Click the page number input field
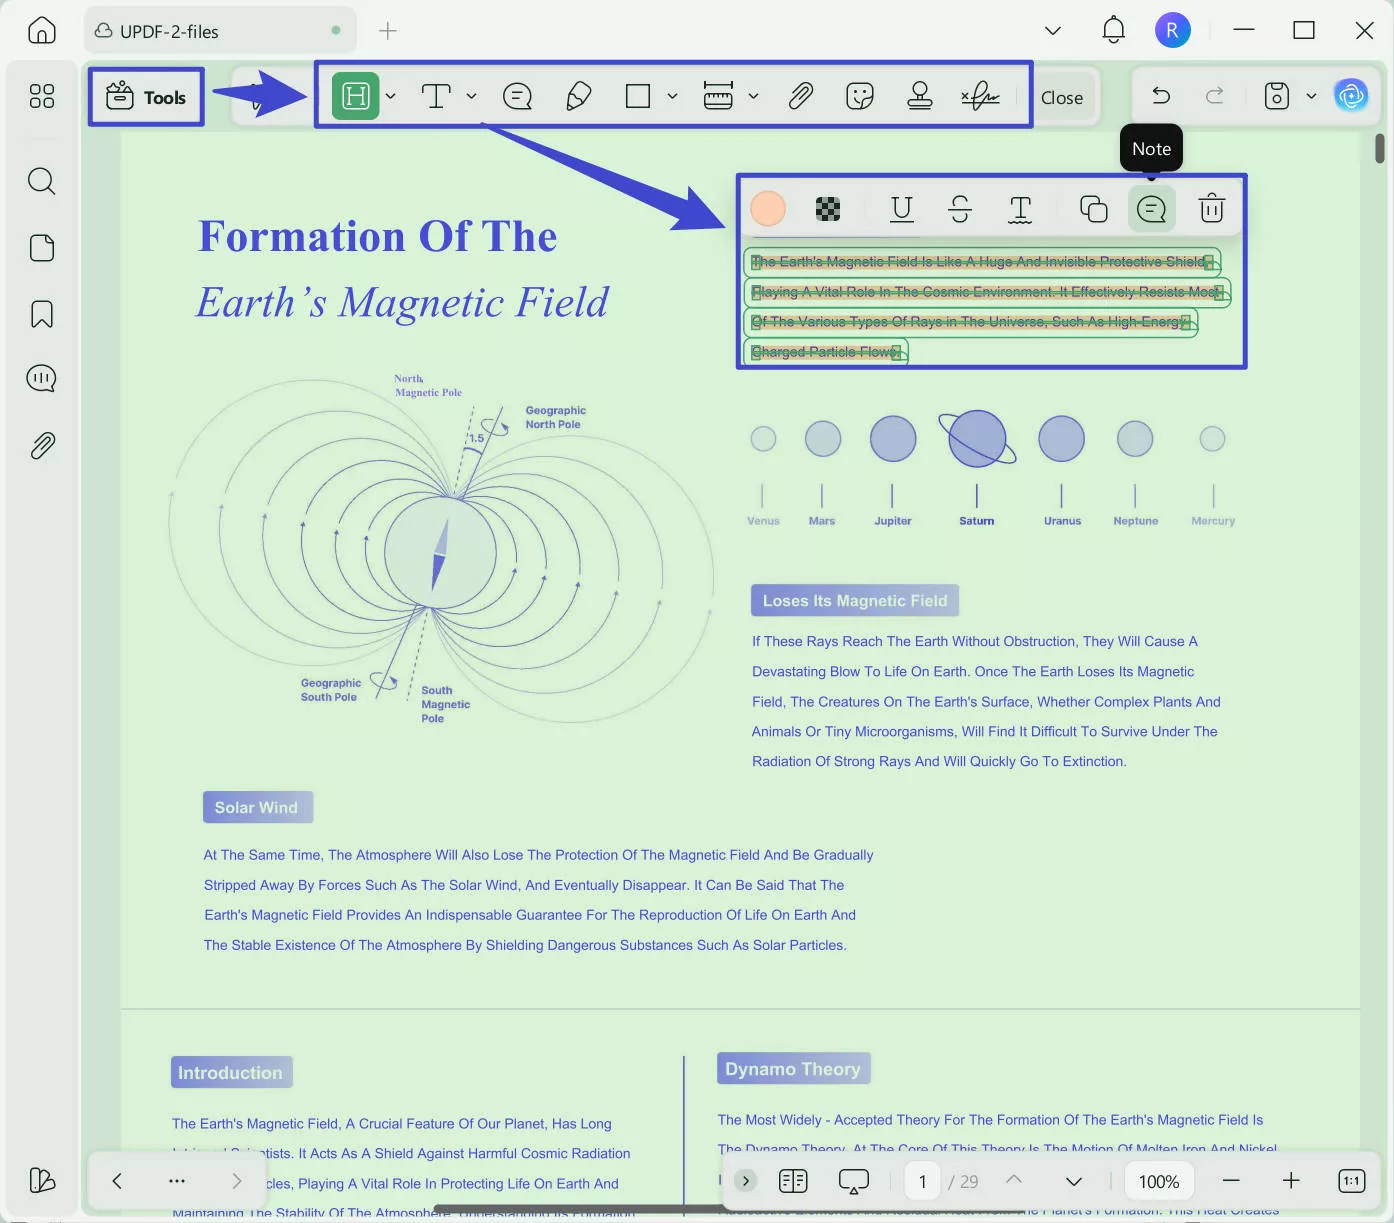 (x=922, y=1181)
